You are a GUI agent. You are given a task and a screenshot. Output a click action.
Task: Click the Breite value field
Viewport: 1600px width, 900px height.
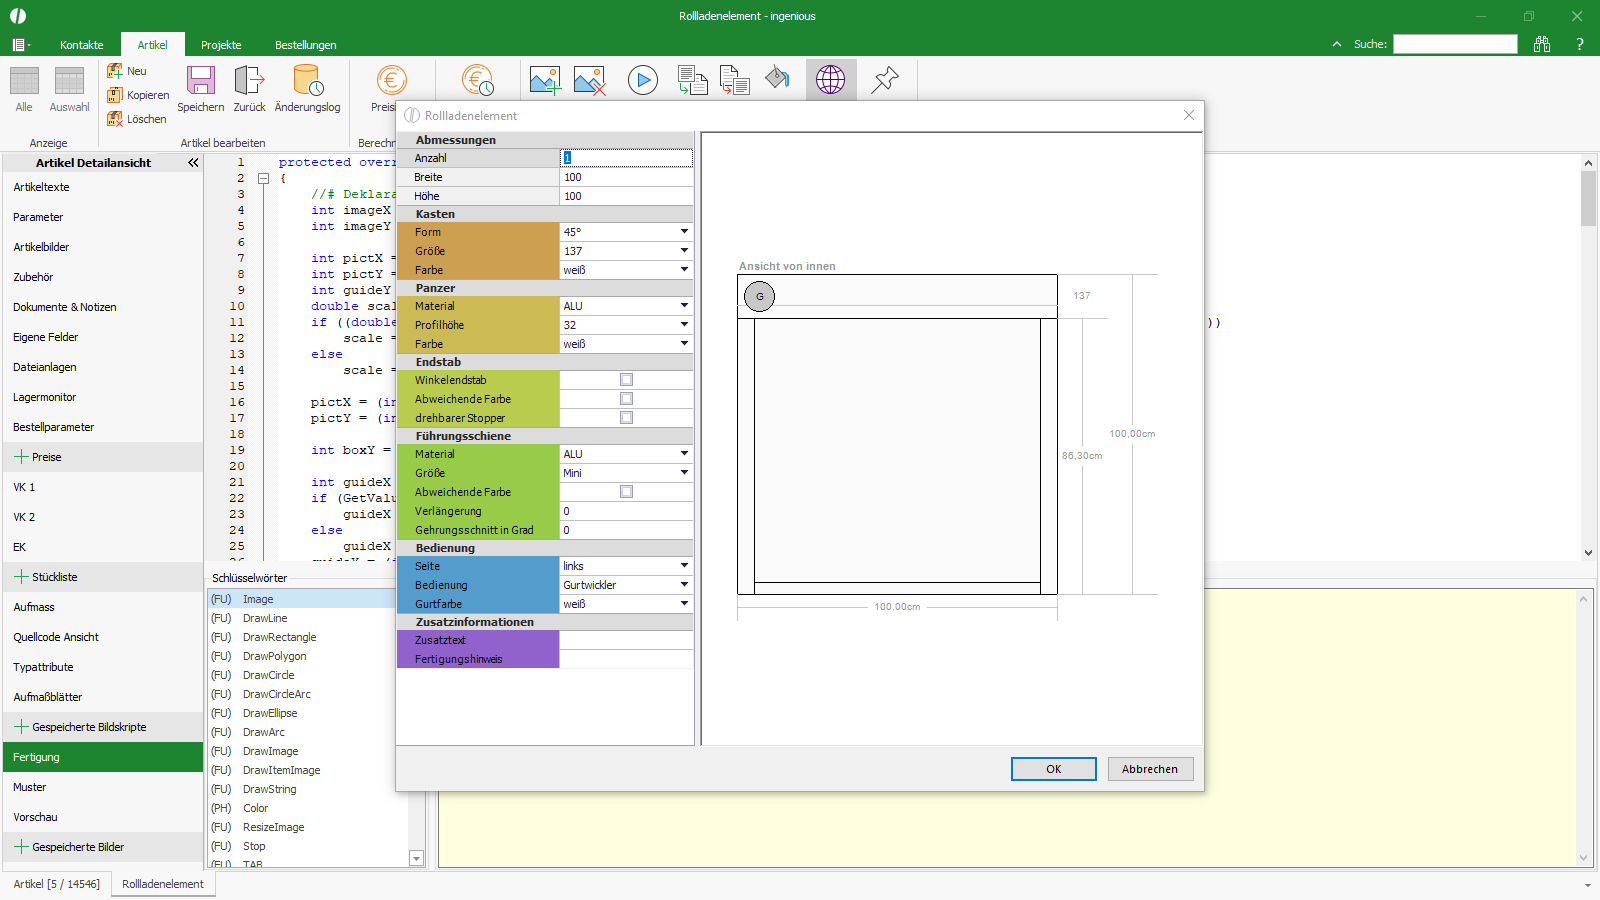tap(625, 177)
